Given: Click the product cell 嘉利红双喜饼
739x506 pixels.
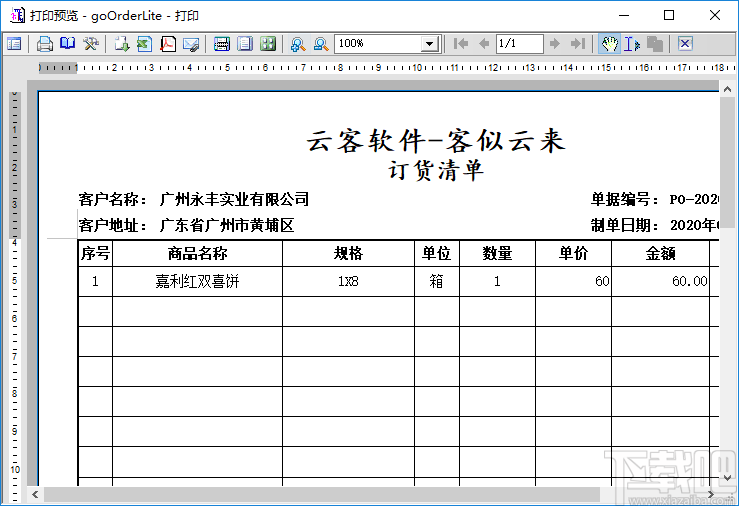Looking at the screenshot, I should click(197, 281).
